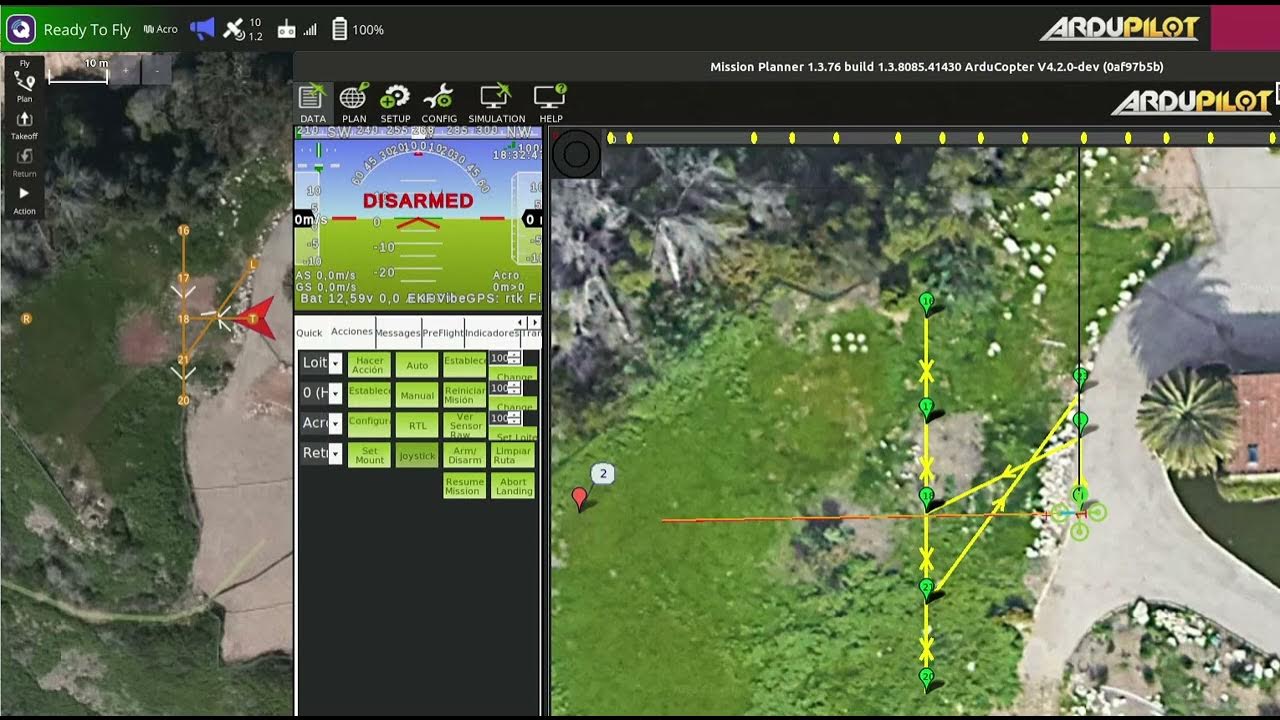Open Action menu in QGroundControl sidebar
The image size is (1280, 720).
pos(24,199)
